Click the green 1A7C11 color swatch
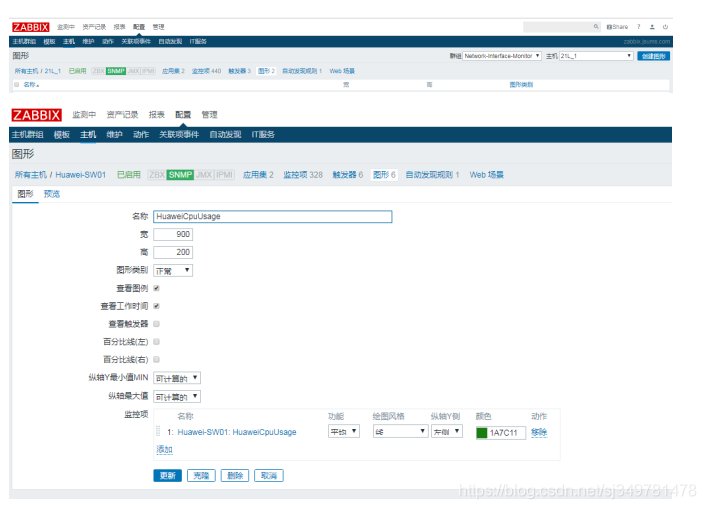 [x=482, y=433]
